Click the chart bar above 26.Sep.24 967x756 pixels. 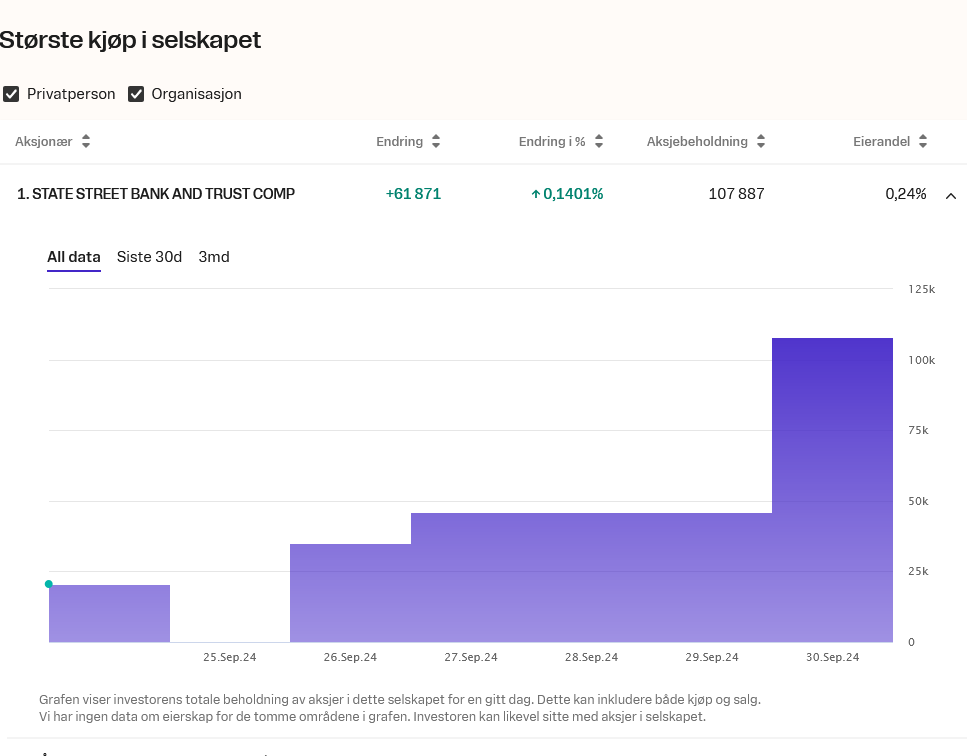pyautogui.click(x=350, y=593)
